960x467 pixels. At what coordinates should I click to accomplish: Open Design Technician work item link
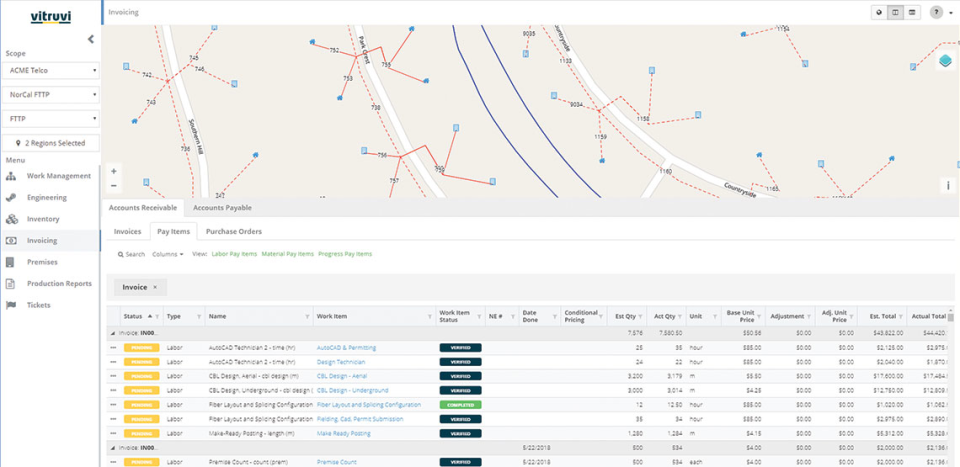340,362
